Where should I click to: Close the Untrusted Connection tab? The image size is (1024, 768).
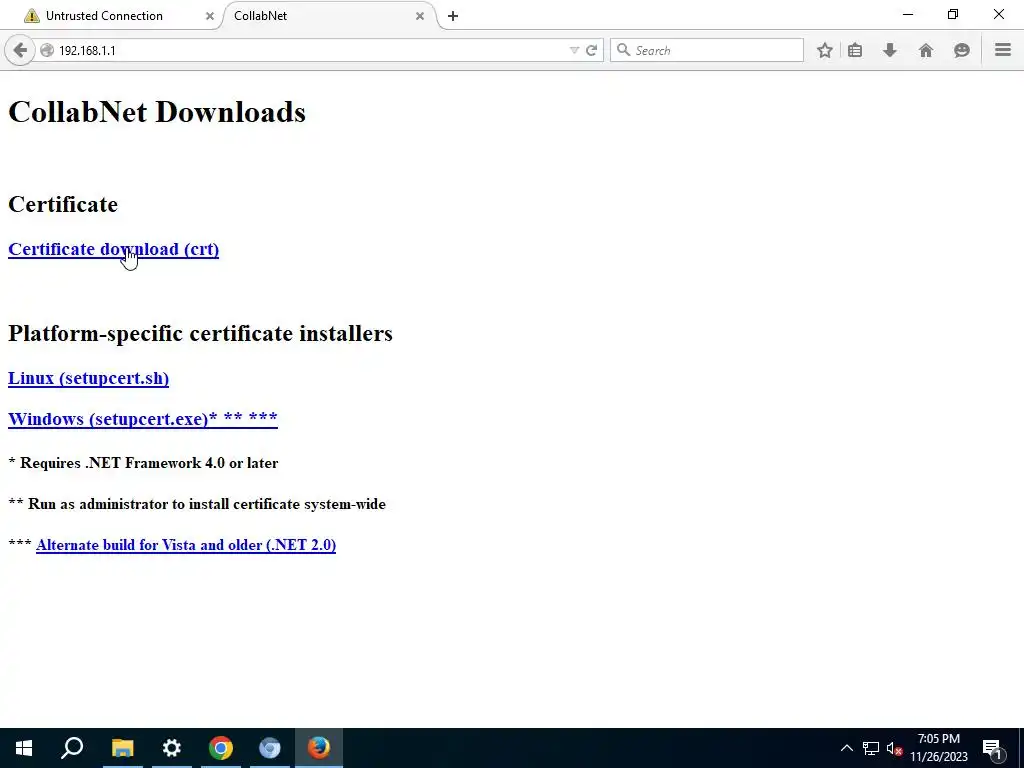(x=210, y=16)
